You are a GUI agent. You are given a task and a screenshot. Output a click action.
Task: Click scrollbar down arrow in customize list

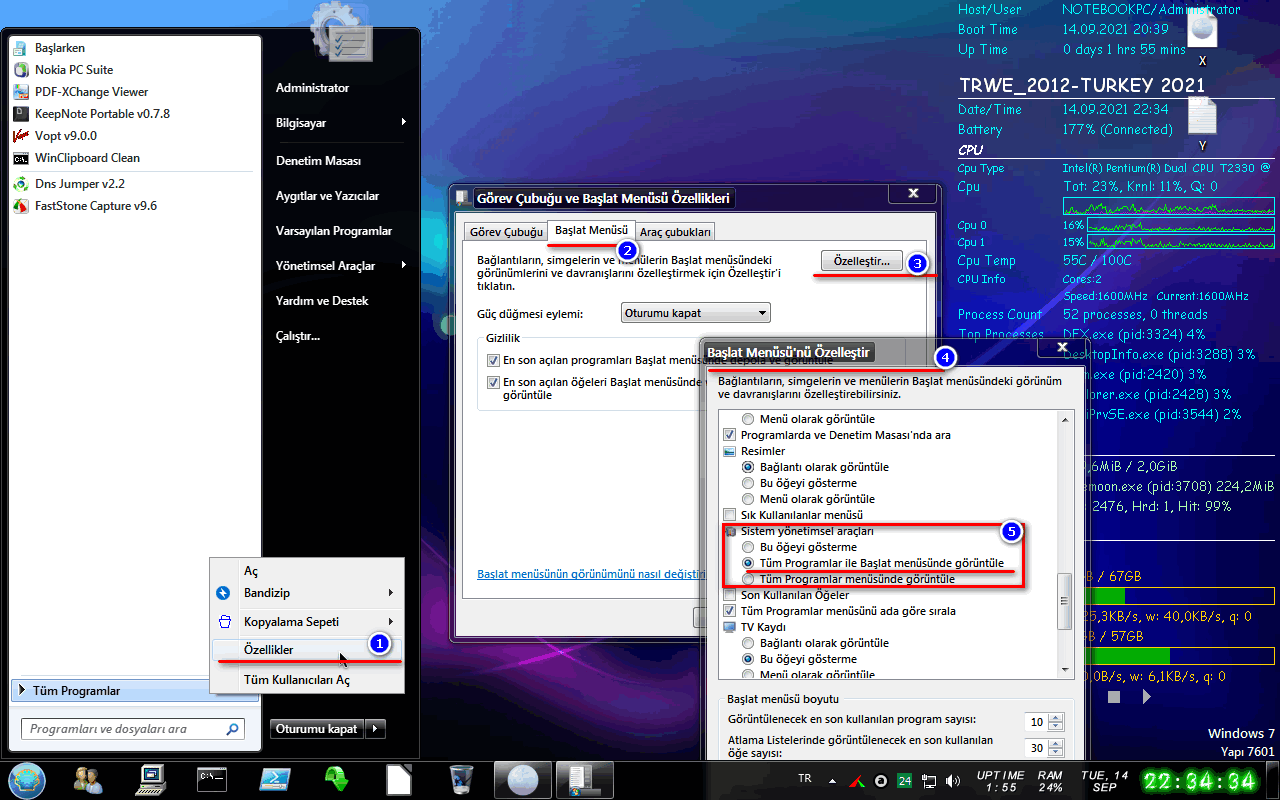pyautogui.click(x=1064, y=670)
